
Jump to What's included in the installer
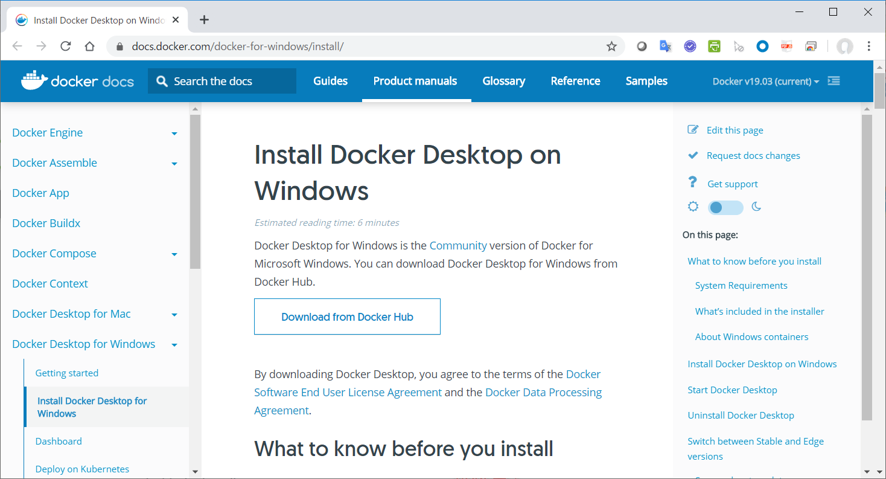(x=759, y=311)
